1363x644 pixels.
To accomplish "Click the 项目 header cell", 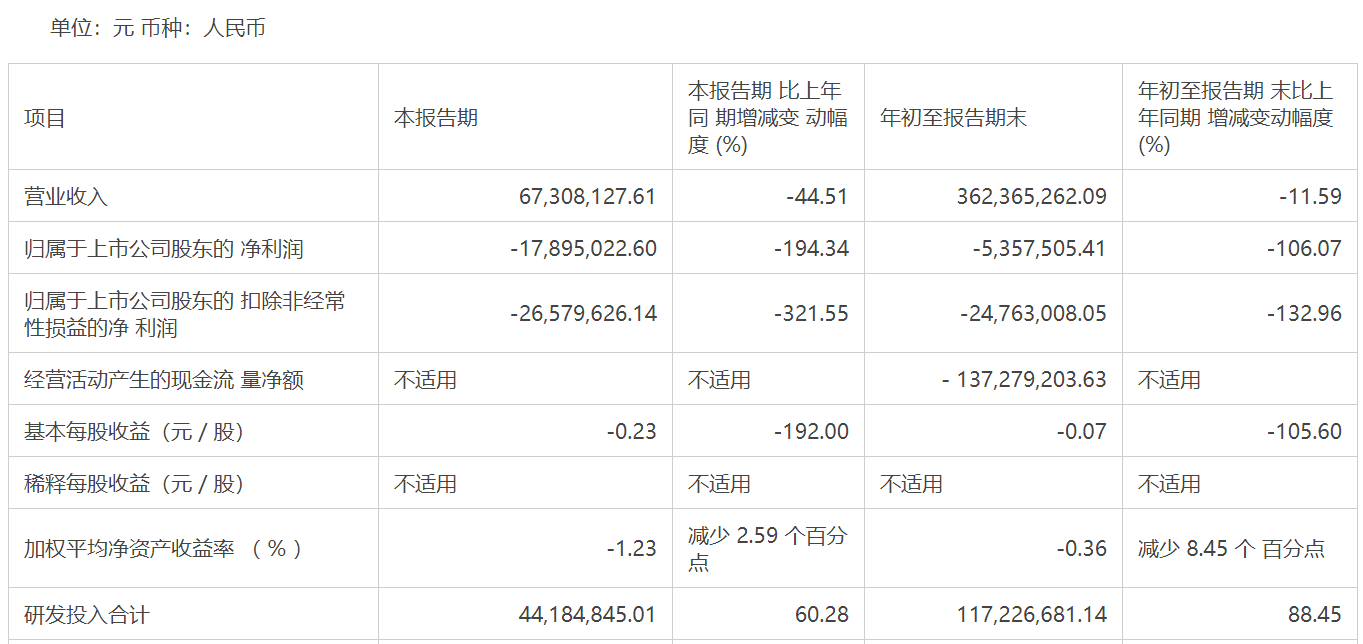I will (45, 118).
